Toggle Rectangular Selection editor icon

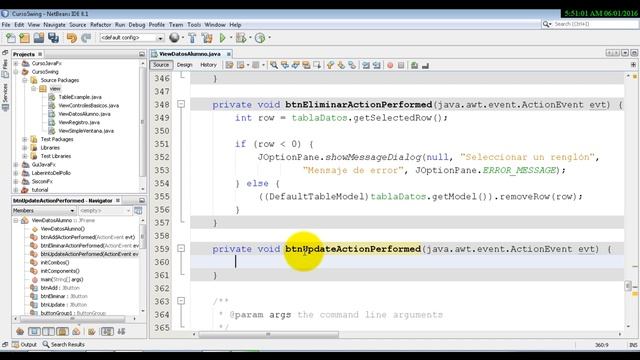pyautogui.click(x=317, y=65)
